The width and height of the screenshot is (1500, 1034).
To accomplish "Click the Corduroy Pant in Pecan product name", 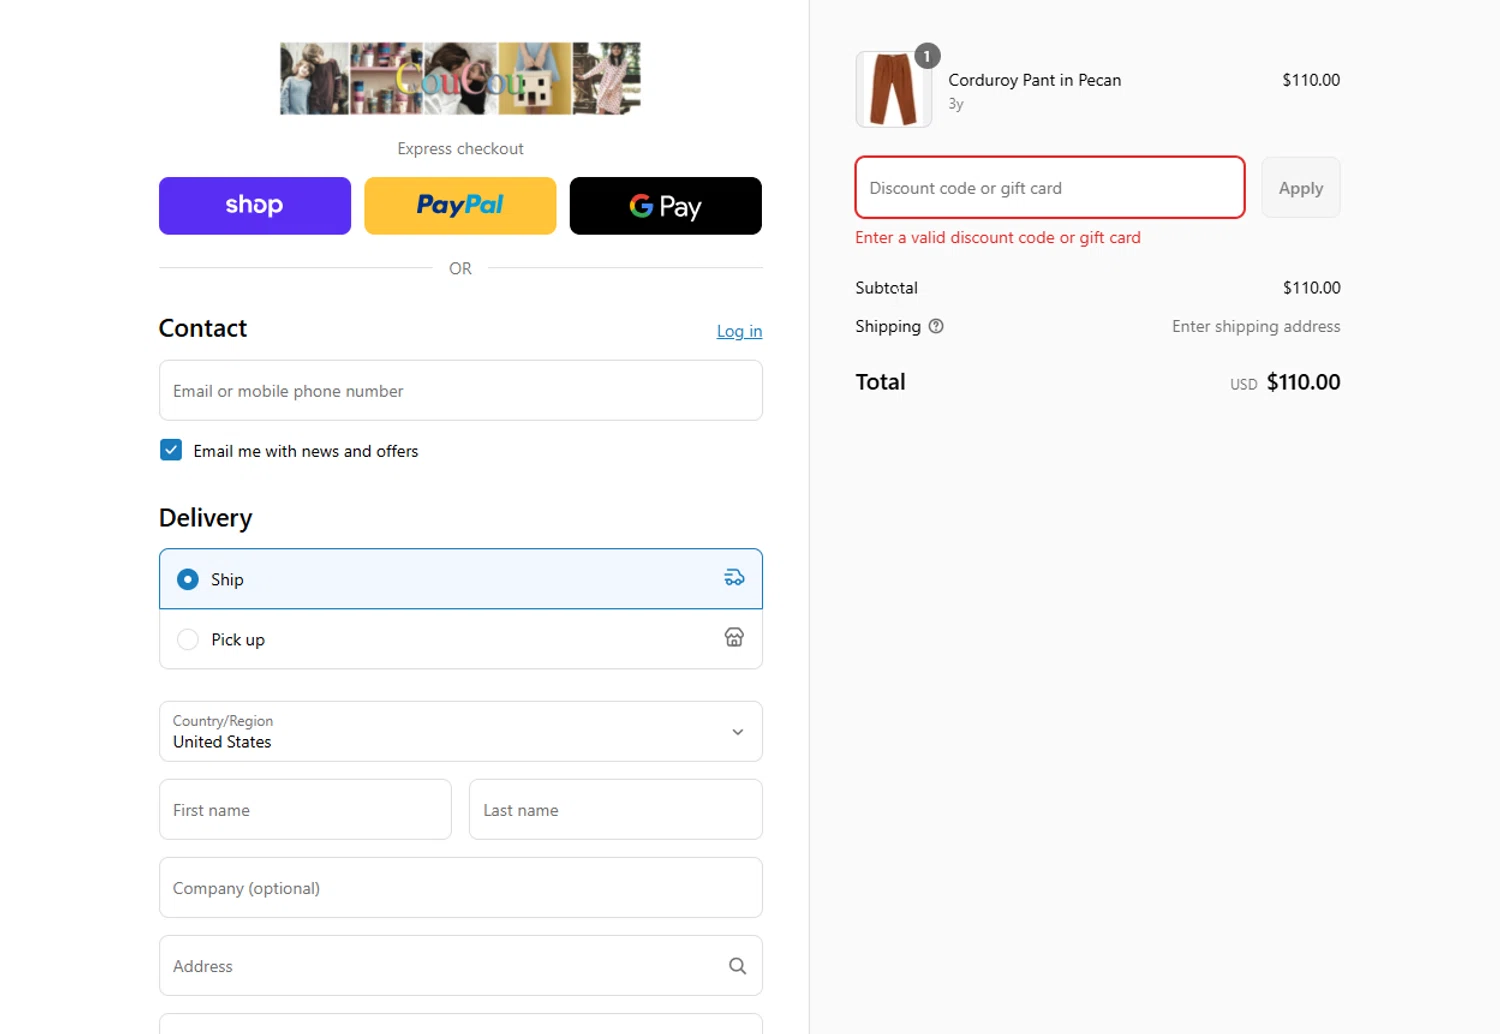I will [1035, 80].
